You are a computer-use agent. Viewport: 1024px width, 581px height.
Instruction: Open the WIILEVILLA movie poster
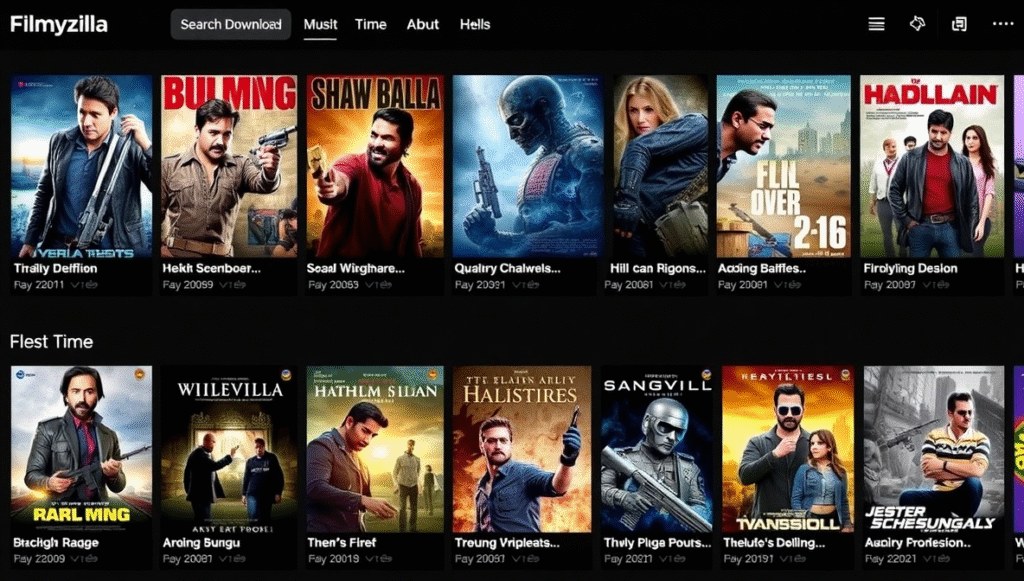point(229,448)
